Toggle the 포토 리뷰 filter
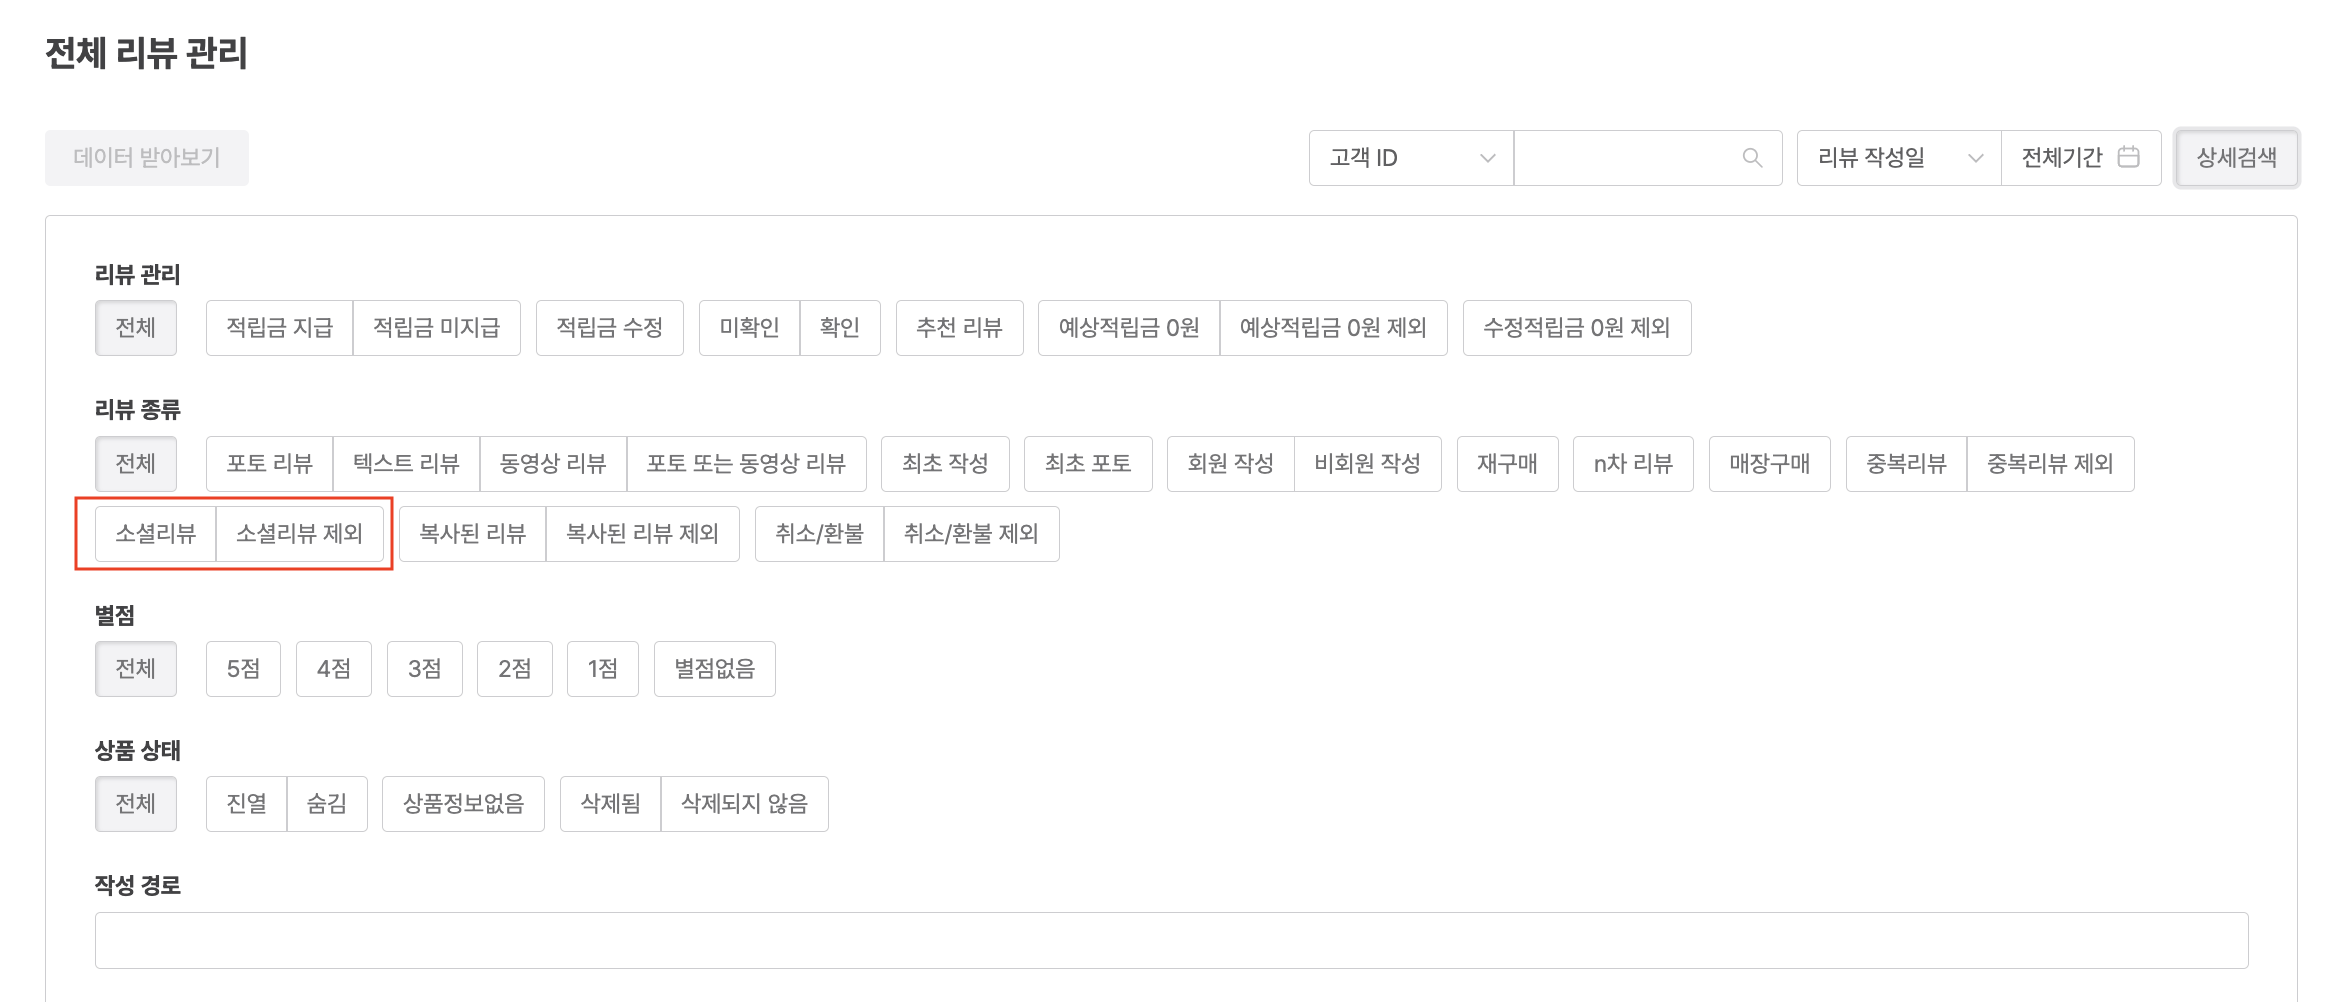This screenshot has width=2348, height=1002. [269, 464]
